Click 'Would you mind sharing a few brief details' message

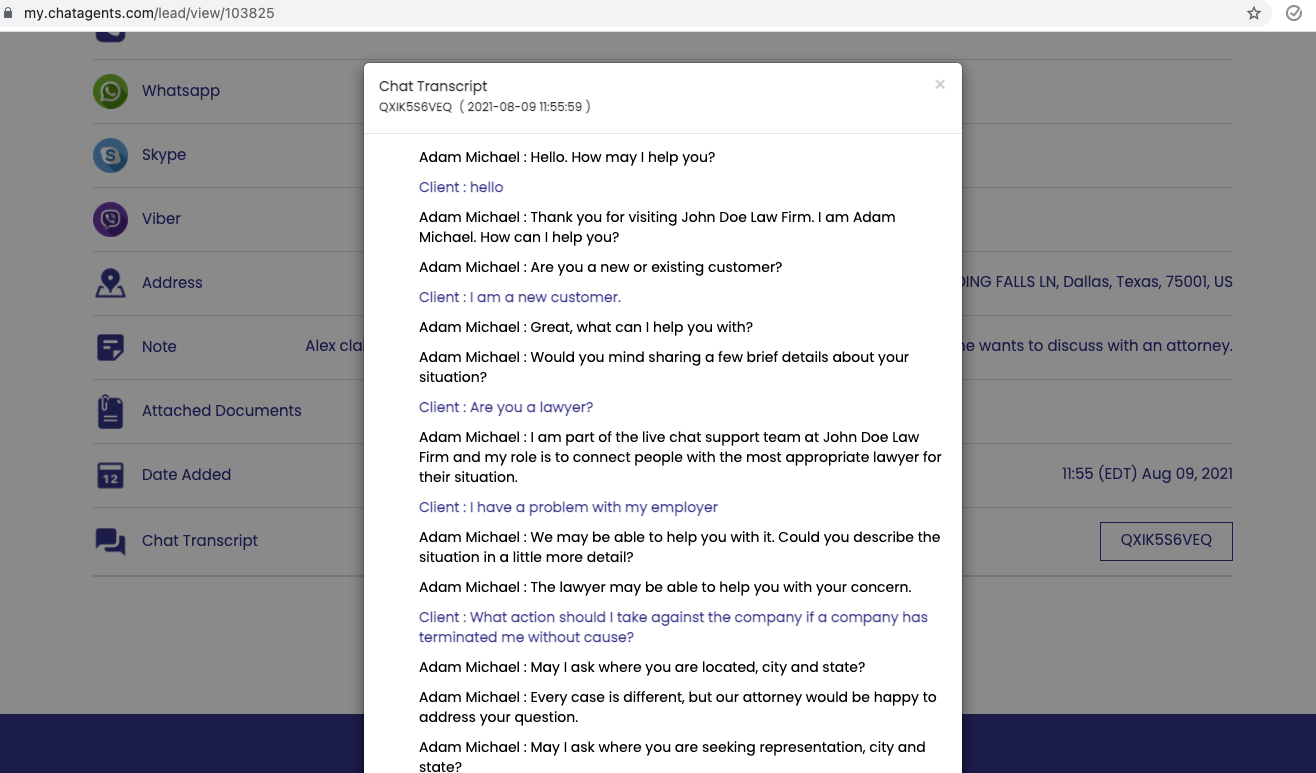[664, 367]
